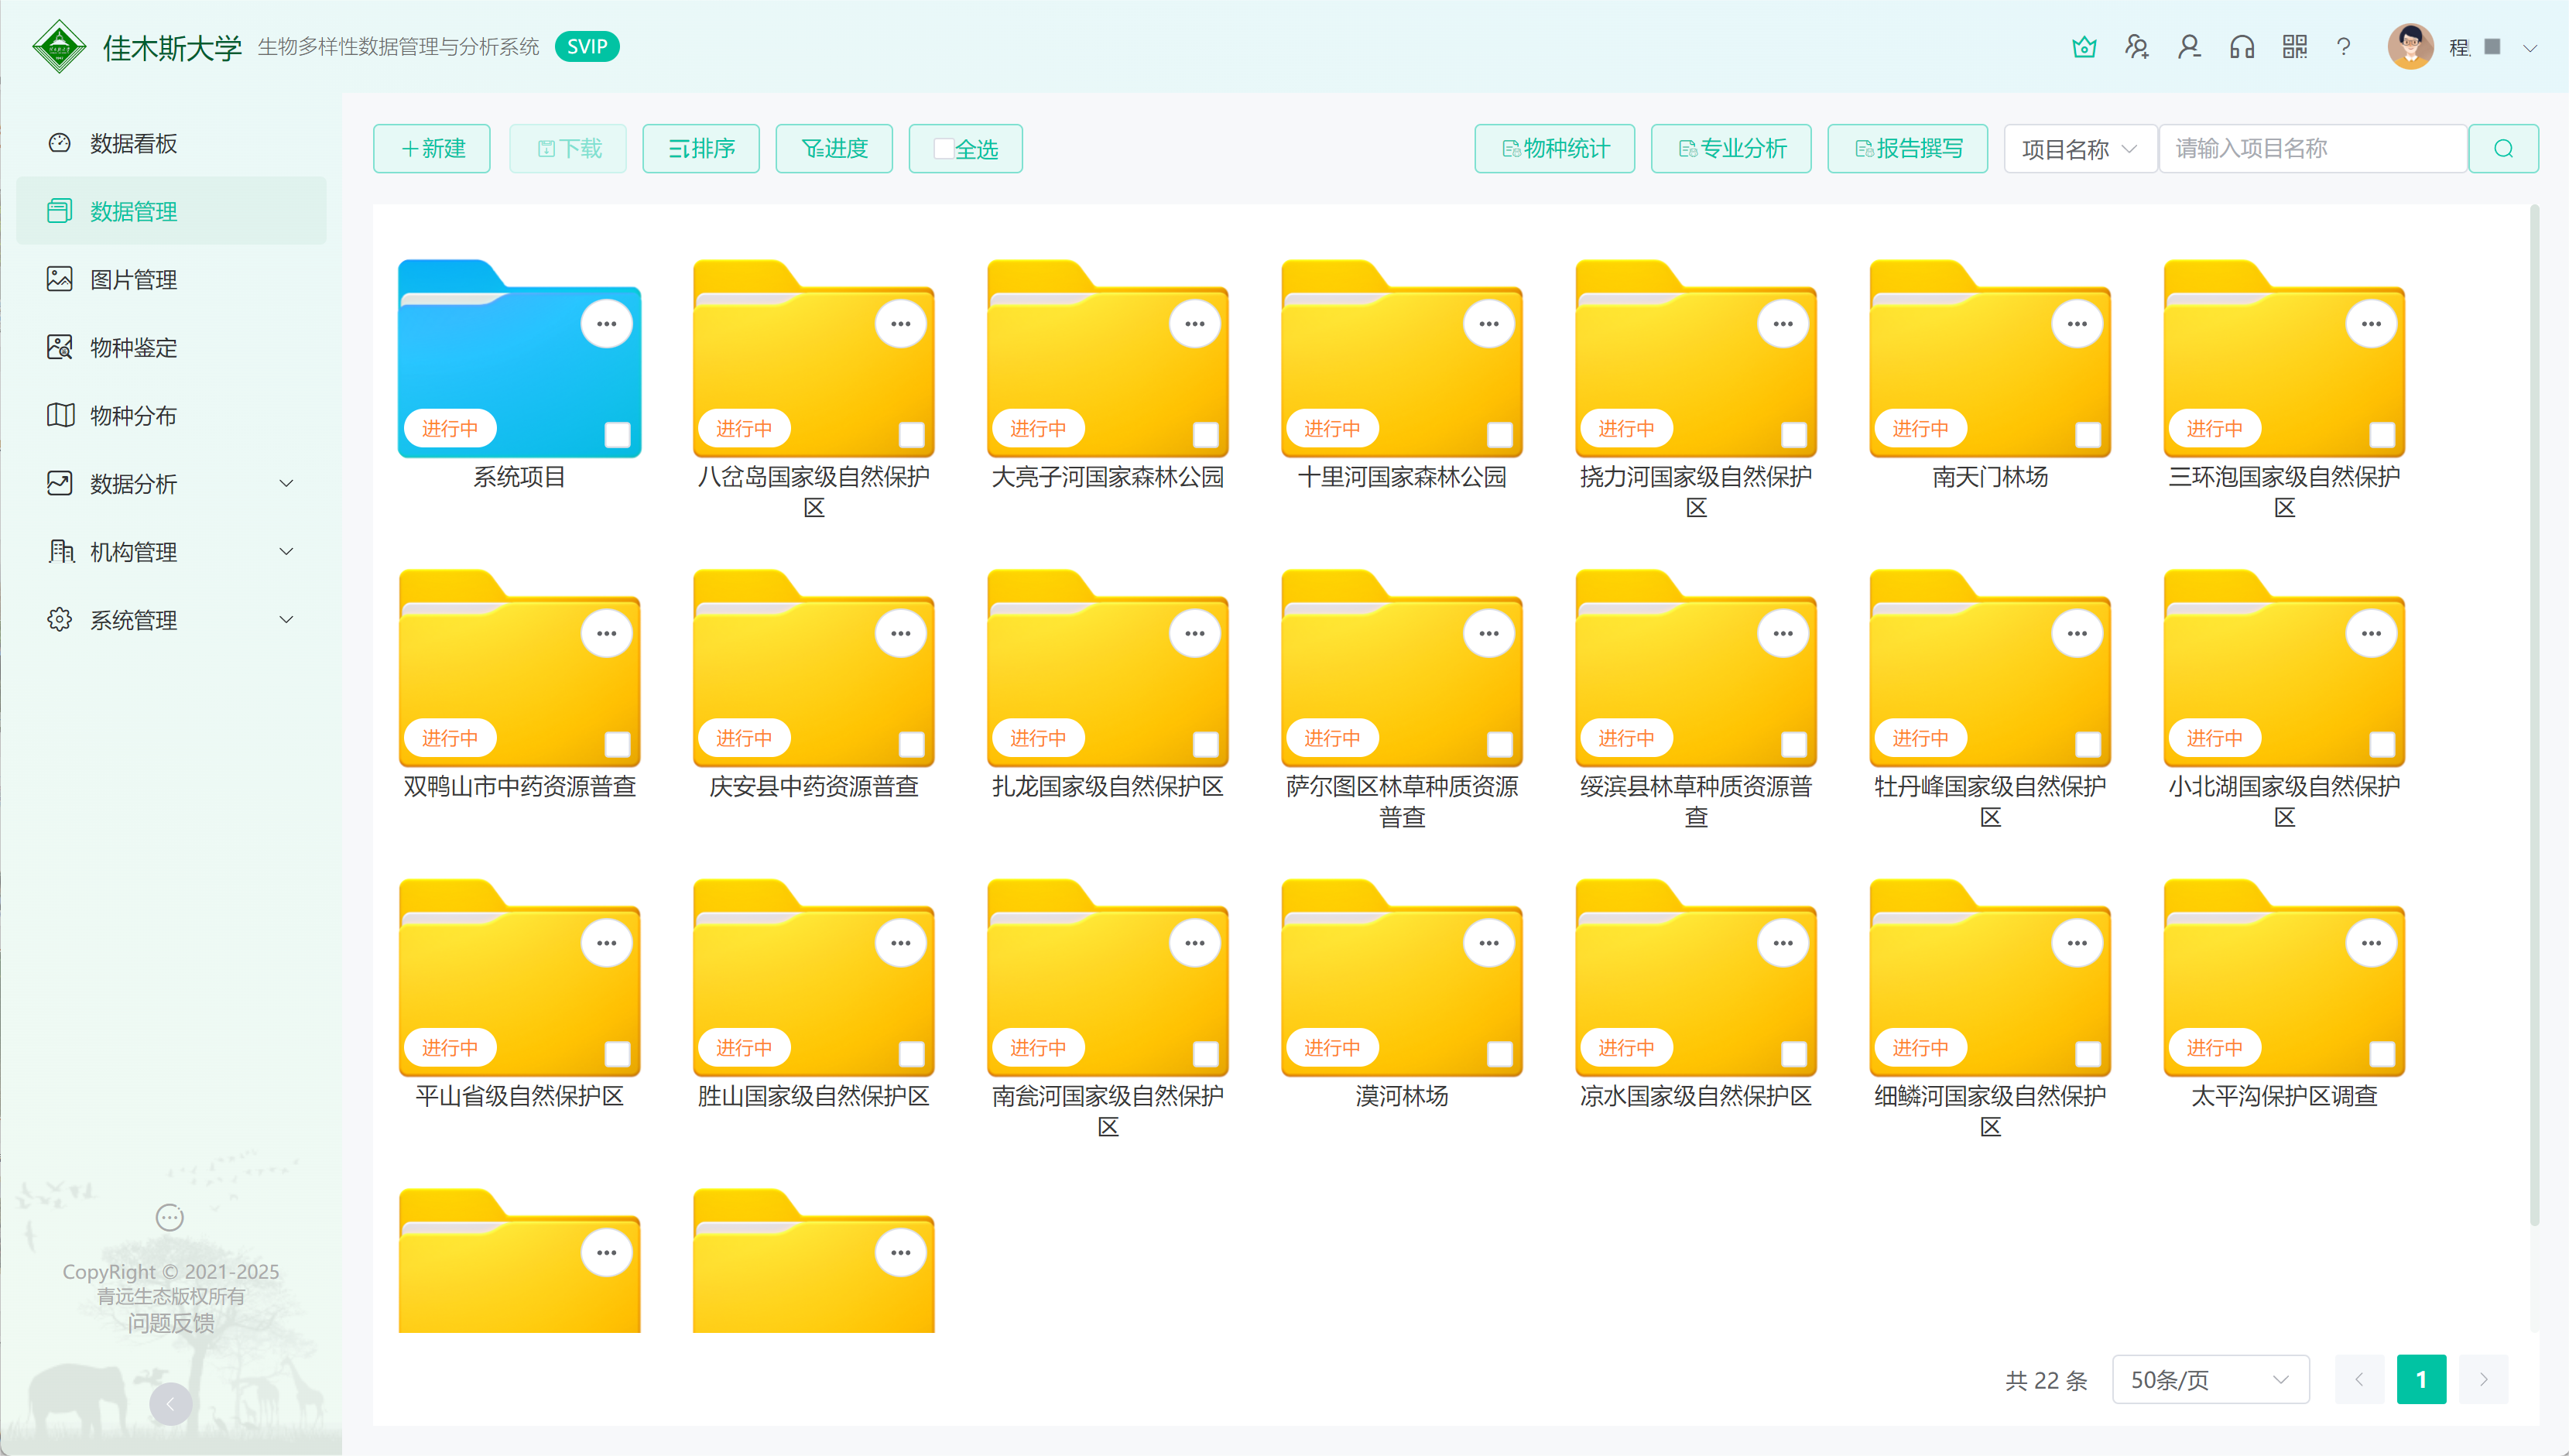
Task: Check the 胜山国家级自然保护区 folder checkbox
Action: pos(912,1054)
